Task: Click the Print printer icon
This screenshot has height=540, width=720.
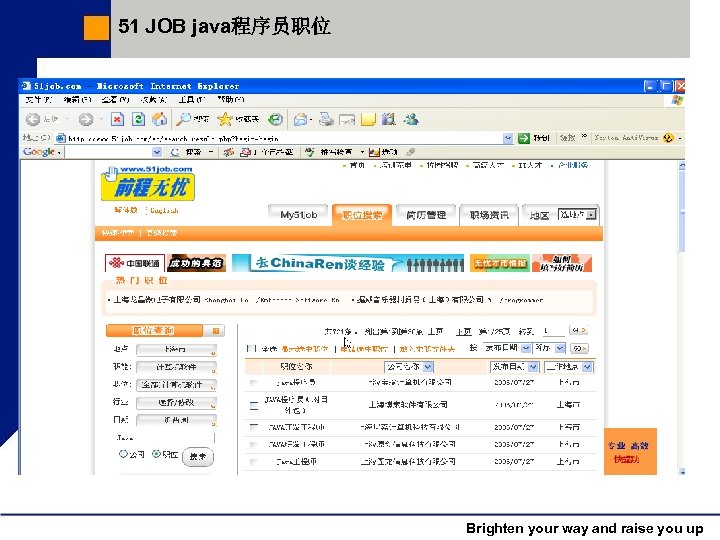Action: click(326, 119)
